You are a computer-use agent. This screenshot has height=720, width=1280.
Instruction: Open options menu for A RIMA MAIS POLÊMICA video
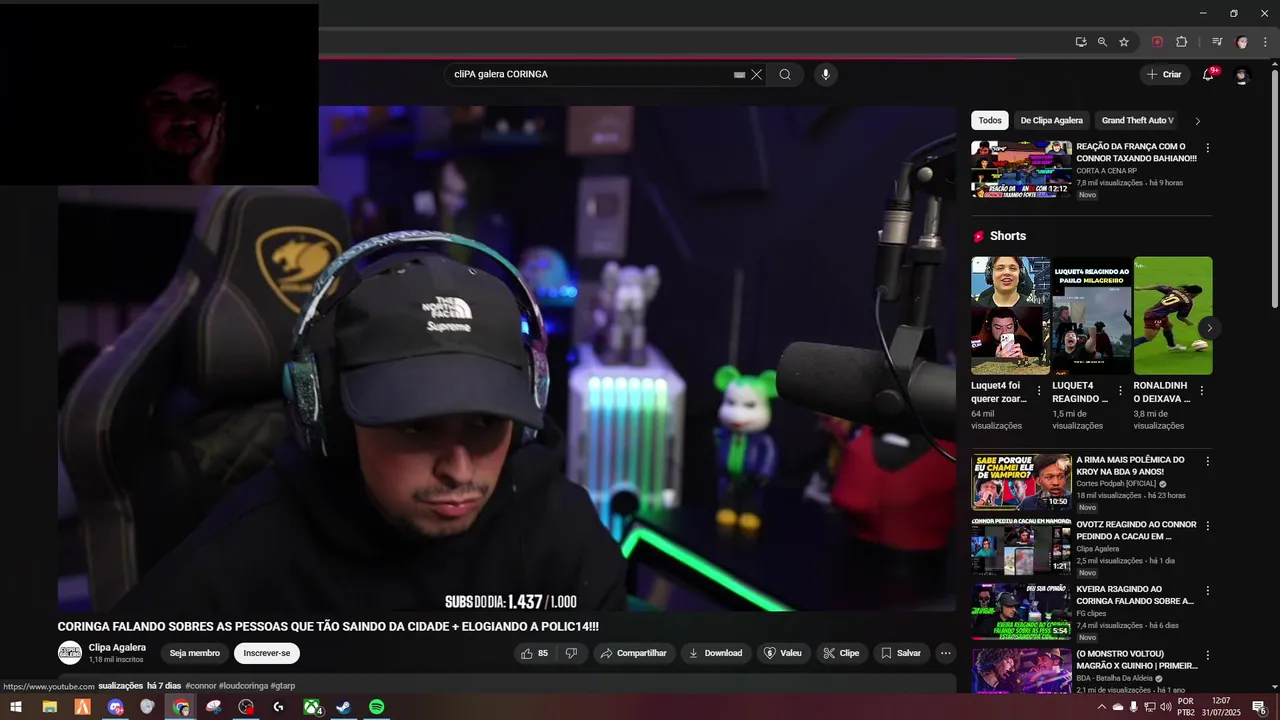(x=1207, y=462)
